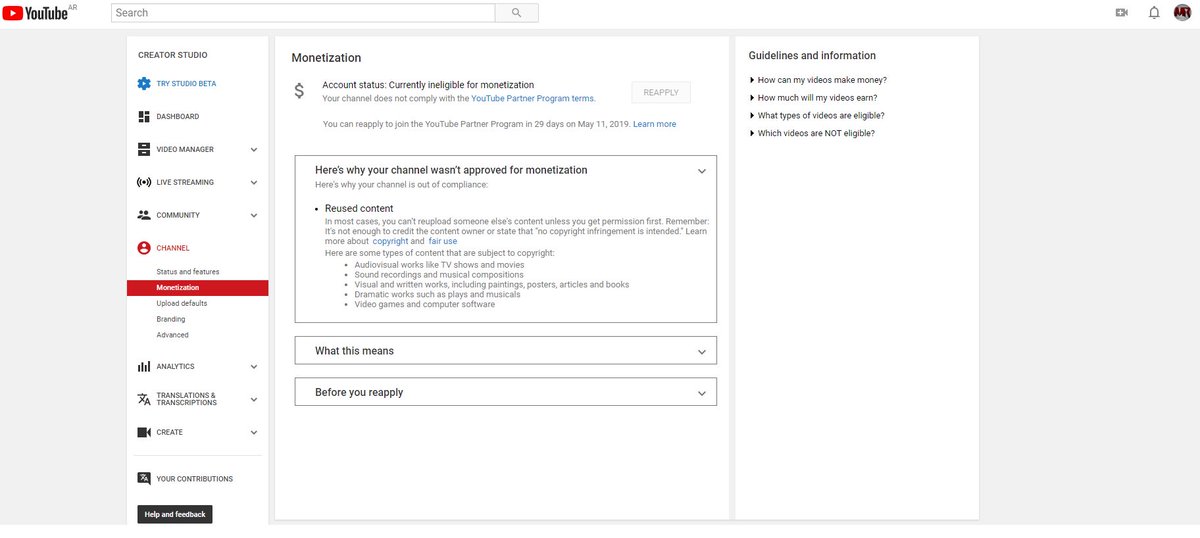Click the Video Manager icon
The image size is (1200, 538).
[144, 150]
